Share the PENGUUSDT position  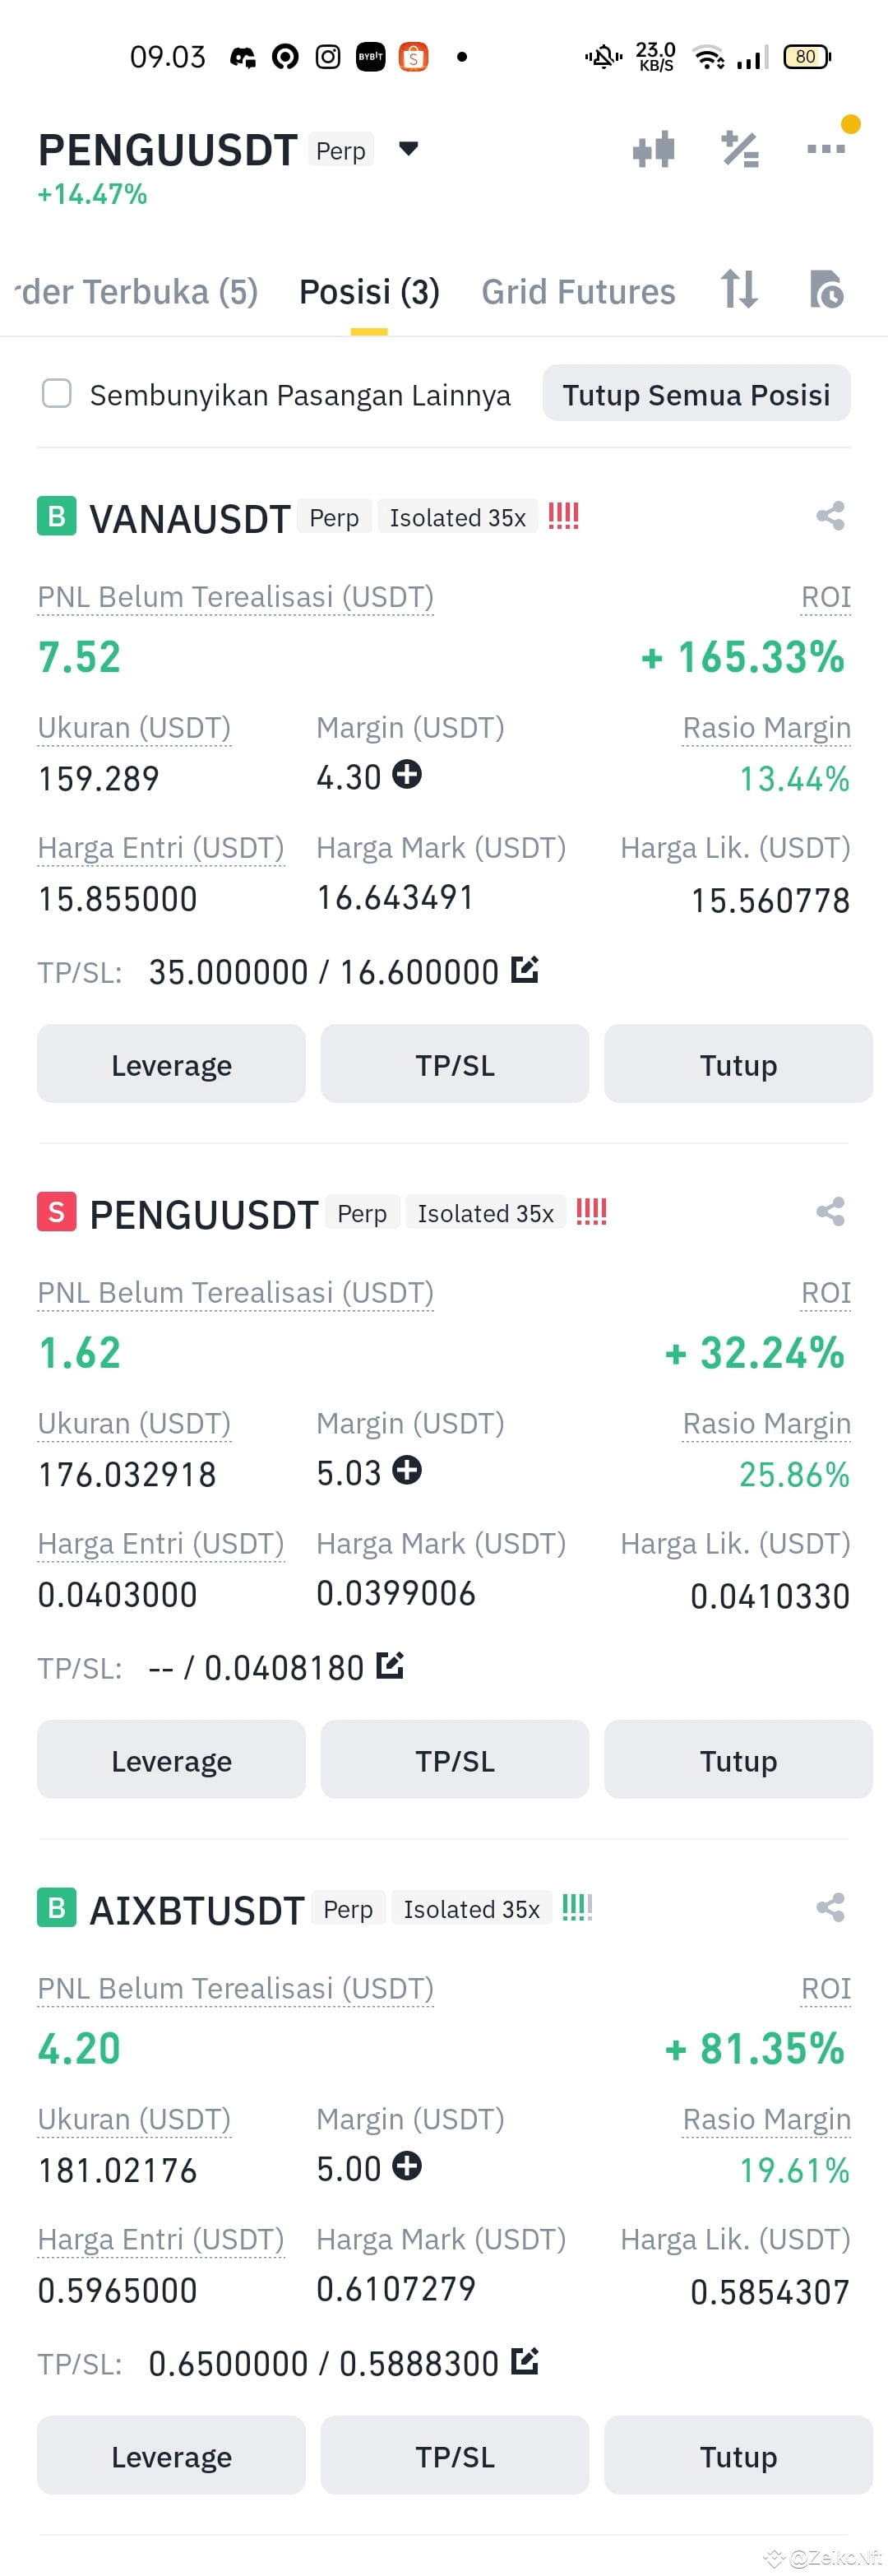(830, 1212)
